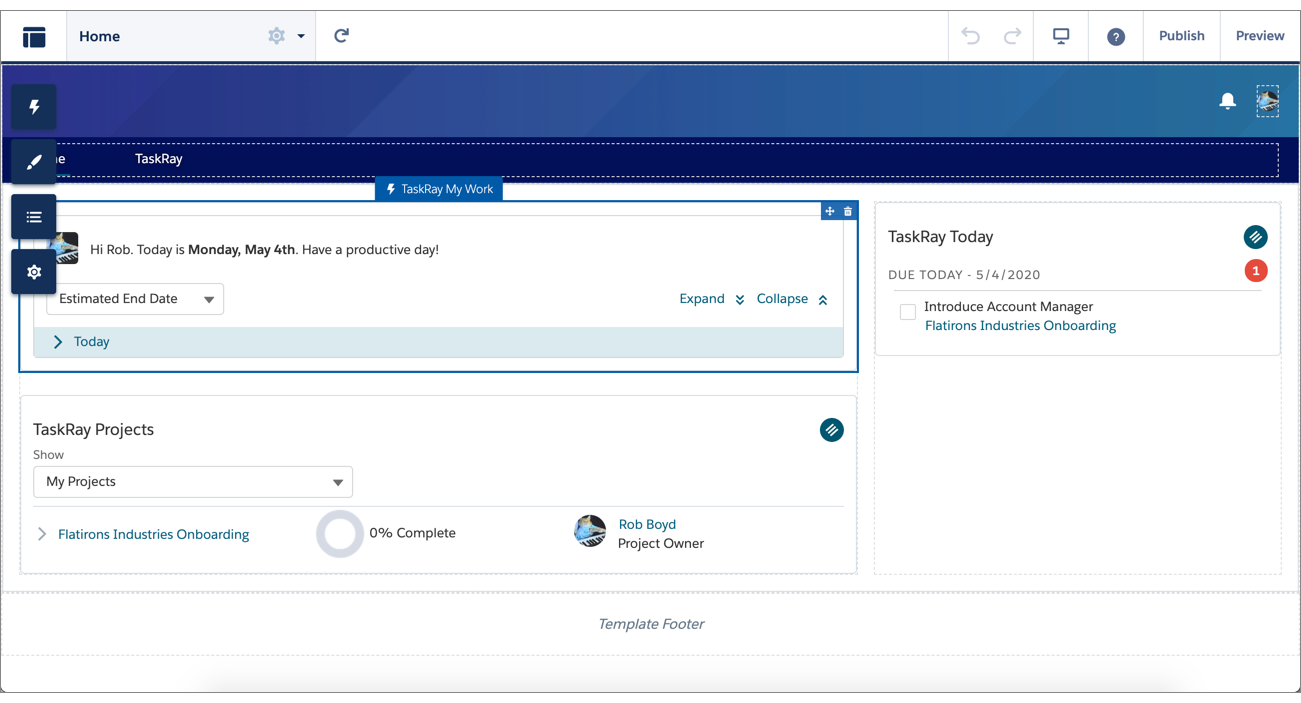Expand all sections via Expand link
This screenshot has height=703, width=1301.
(x=712, y=299)
